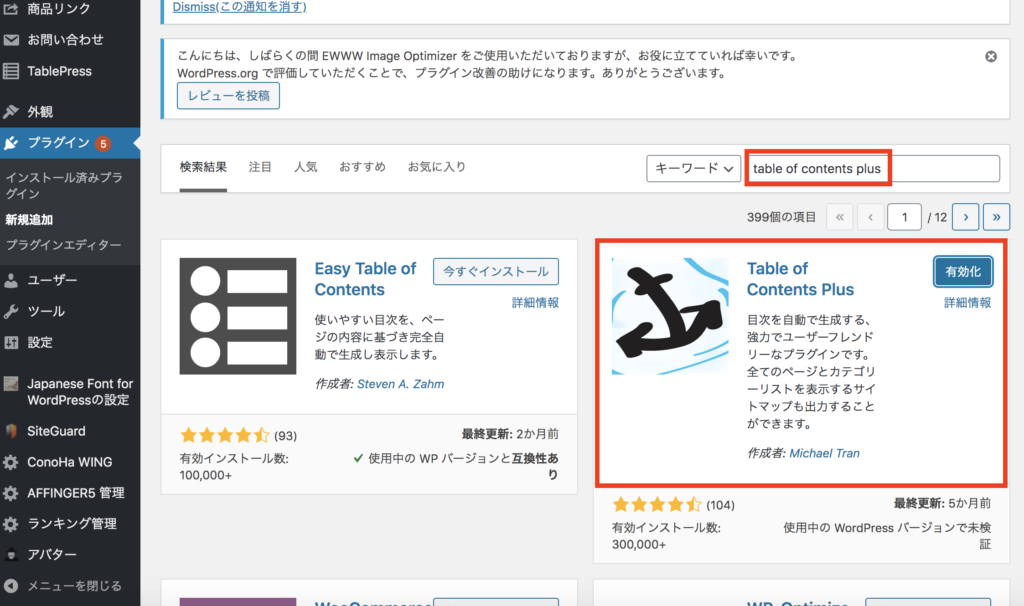Open author link Steven A. Zahm
This screenshot has height=606, width=1024.
click(x=400, y=384)
